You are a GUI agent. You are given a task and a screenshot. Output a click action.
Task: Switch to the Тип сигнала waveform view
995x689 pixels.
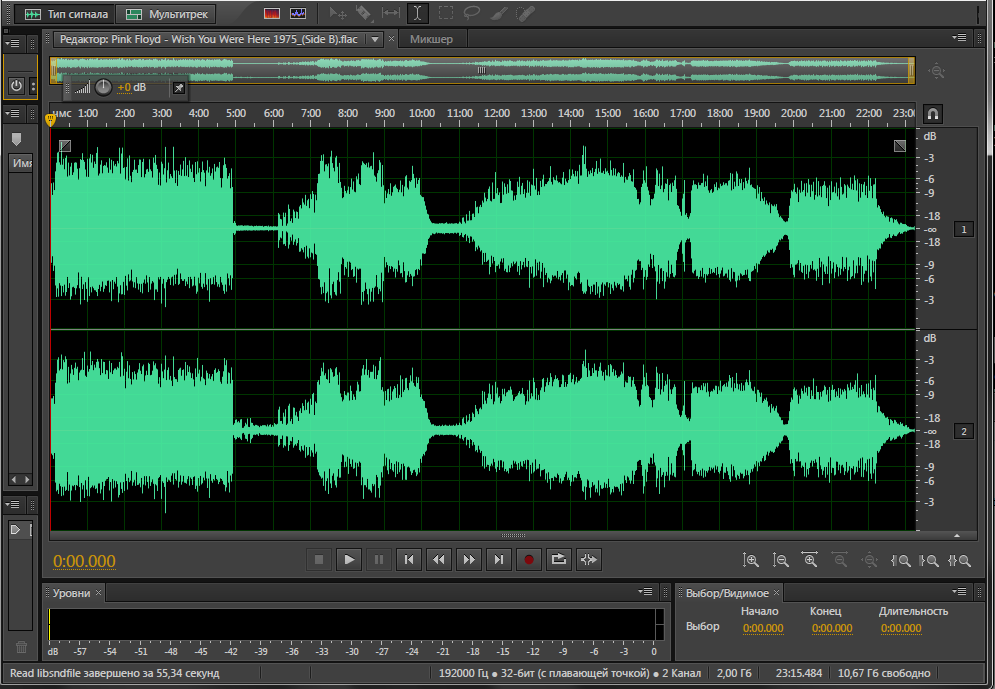pos(65,13)
